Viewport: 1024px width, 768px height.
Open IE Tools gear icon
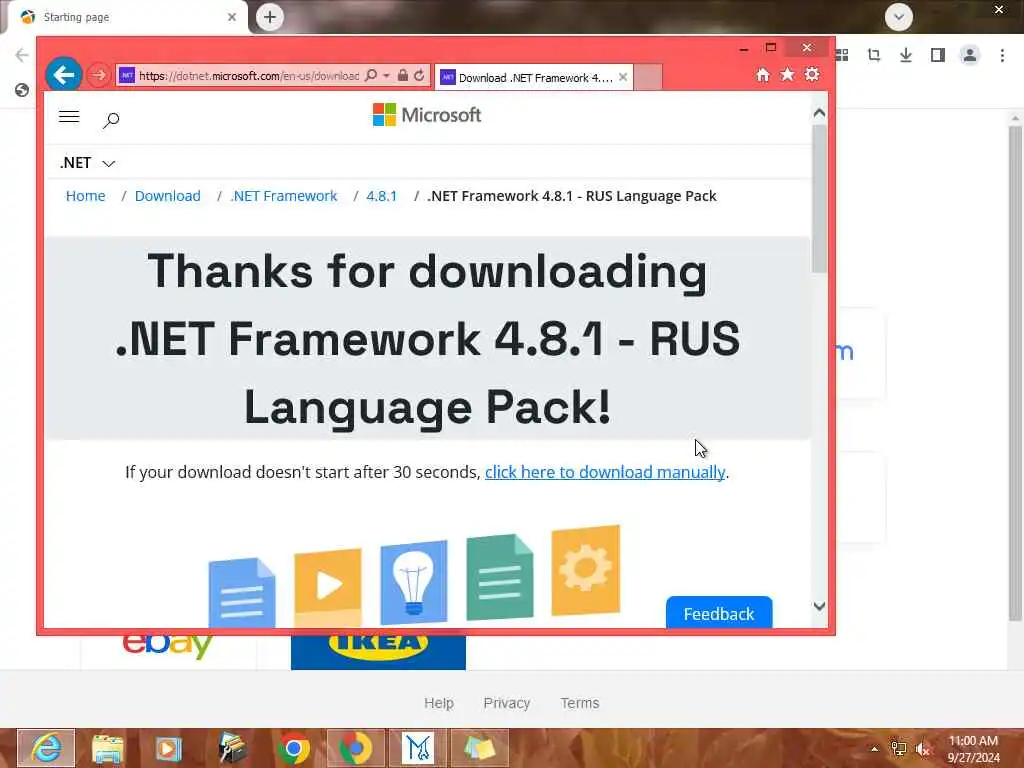[x=812, y=74]
